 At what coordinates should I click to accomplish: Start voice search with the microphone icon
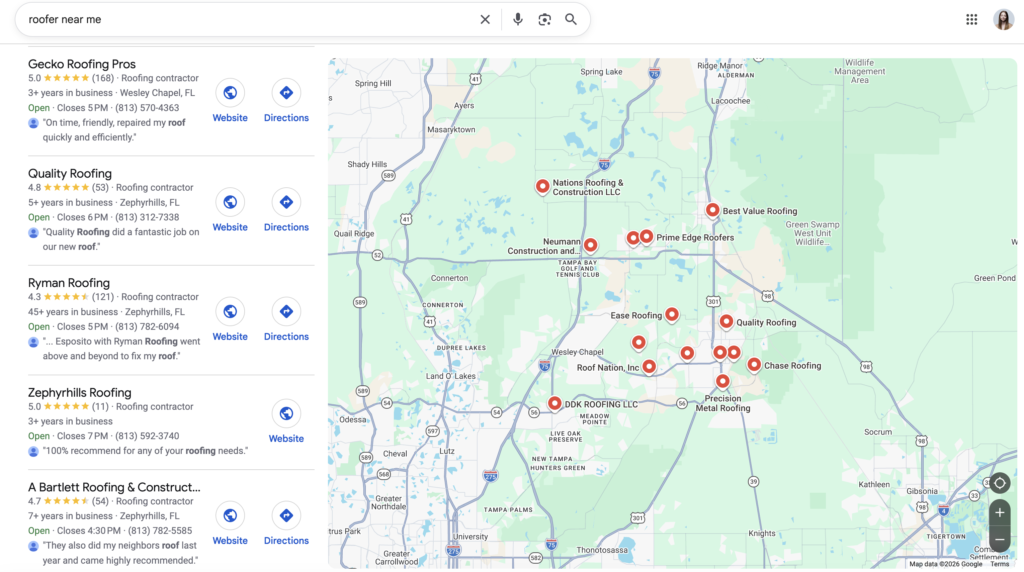pyautogui.click(x=517, y=20)
